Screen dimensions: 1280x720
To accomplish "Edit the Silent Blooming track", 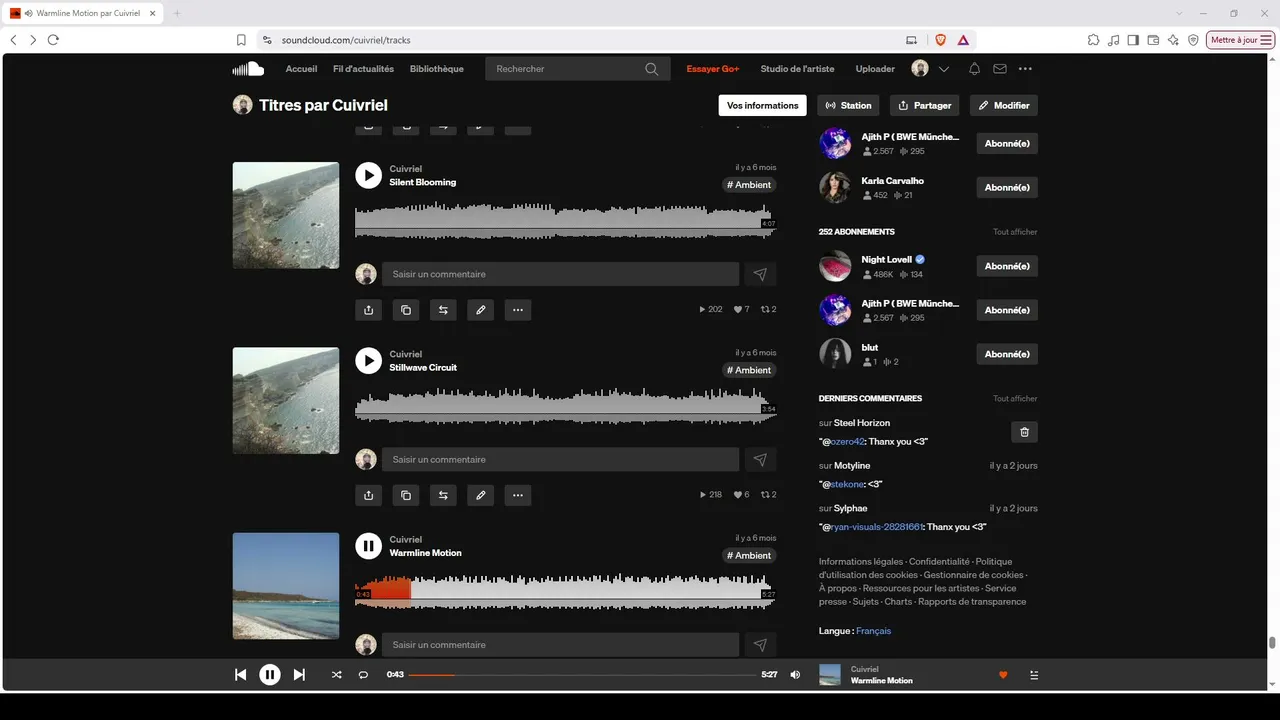I will pyautogui.click(x=480, y=310).
